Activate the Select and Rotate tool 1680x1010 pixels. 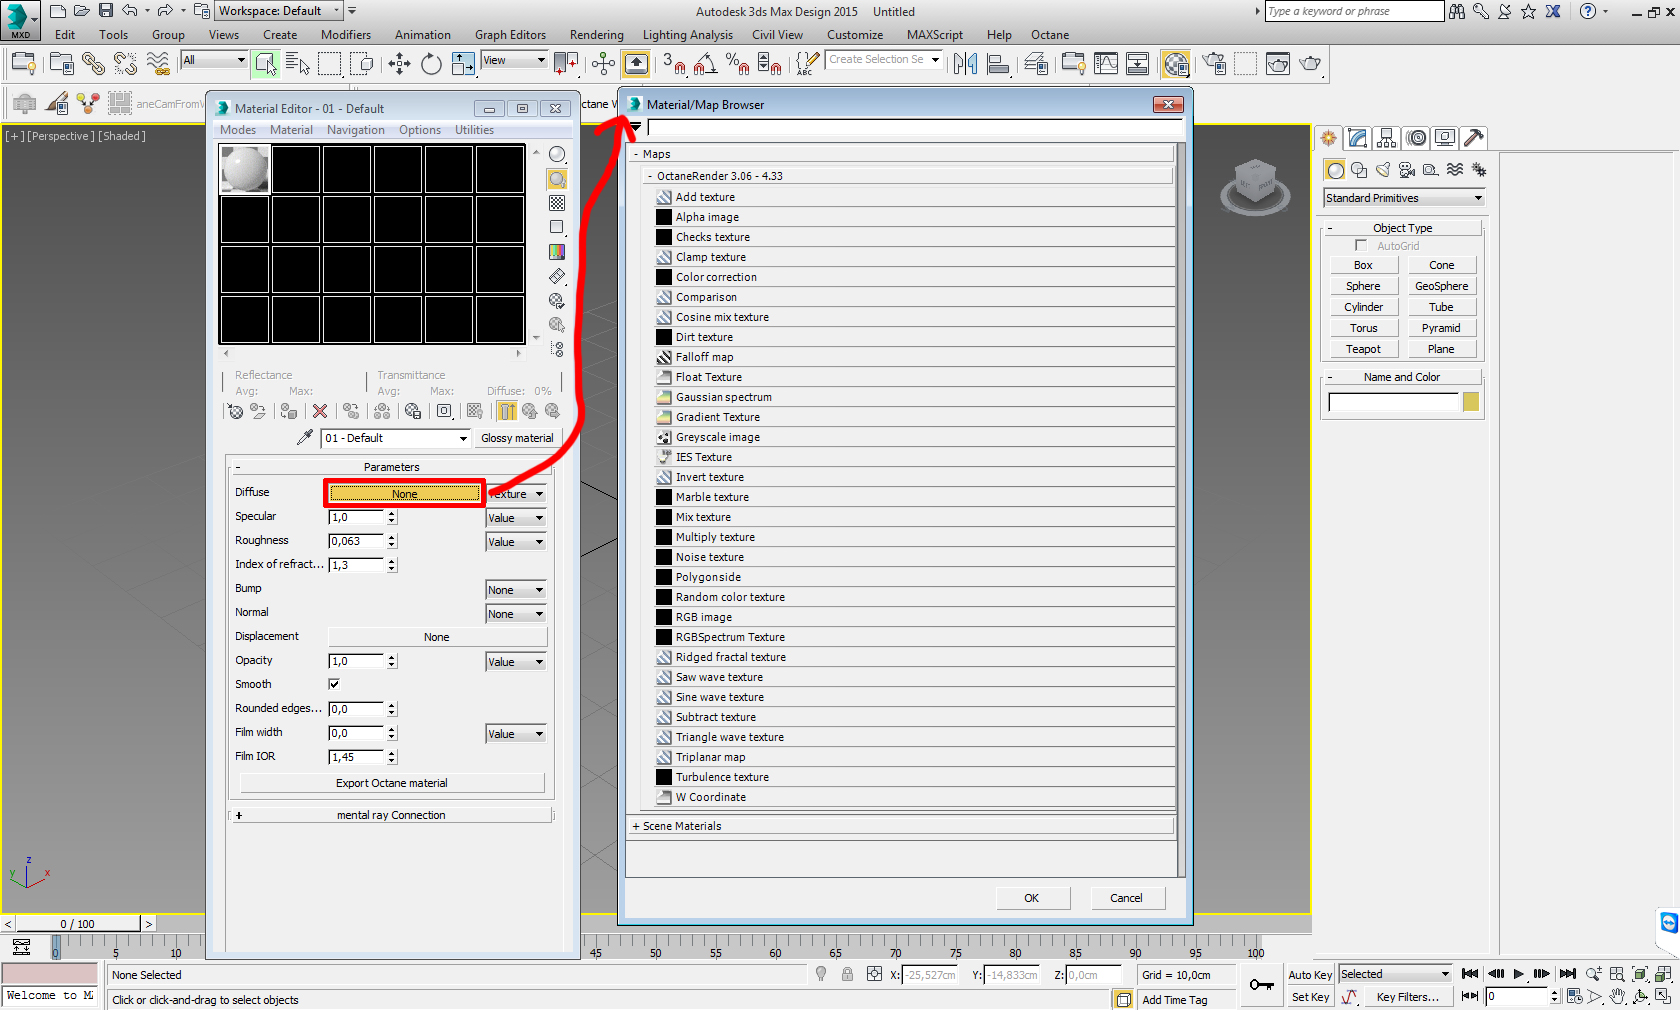pos(431,64)
